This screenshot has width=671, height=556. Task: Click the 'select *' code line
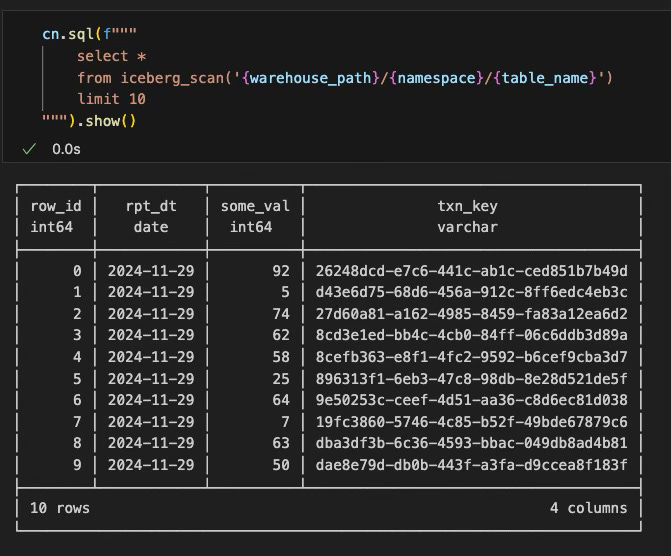pos(112,56)
